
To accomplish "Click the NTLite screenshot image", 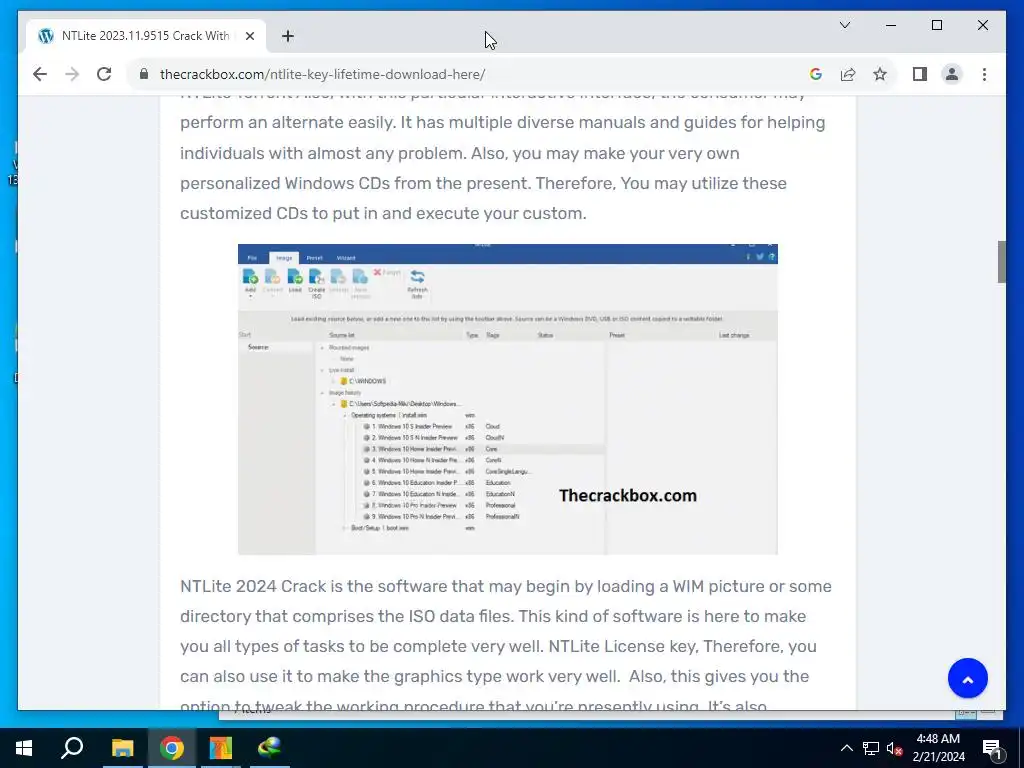I will (507, 400).
